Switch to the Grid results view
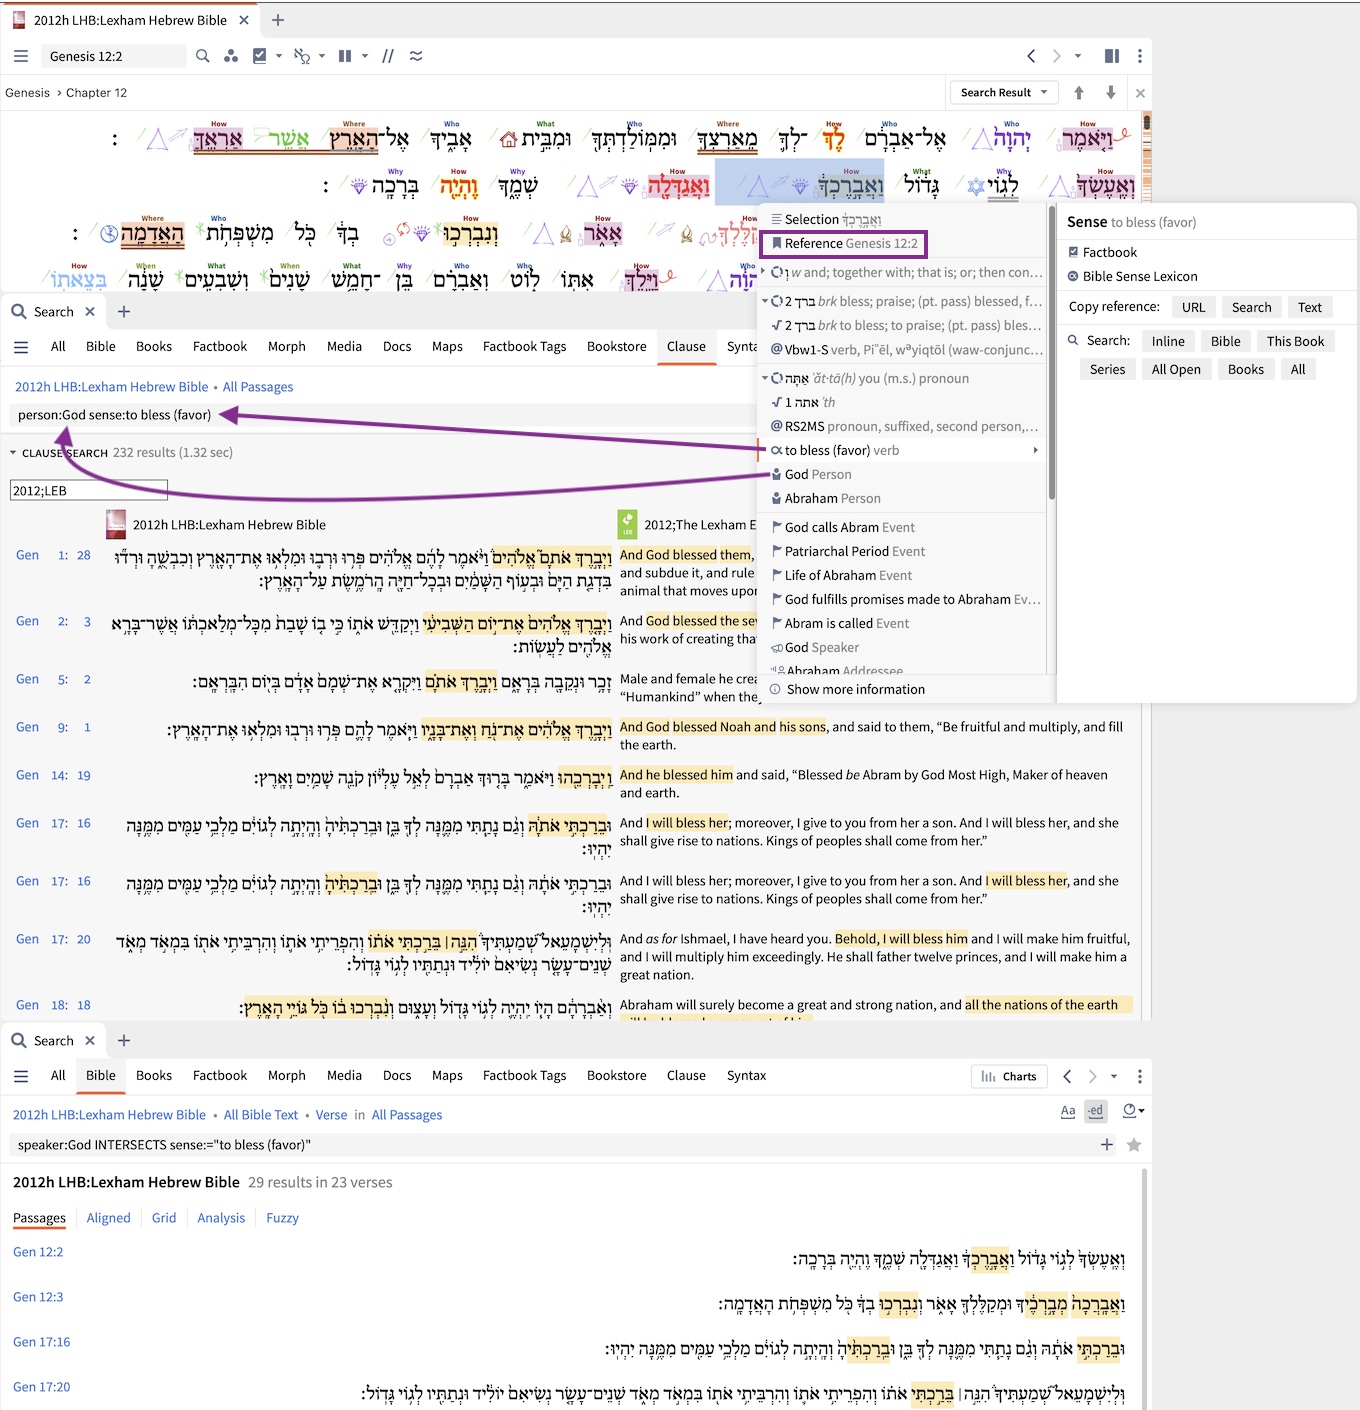1360x1410 pixels. (x=164, y=1218)
